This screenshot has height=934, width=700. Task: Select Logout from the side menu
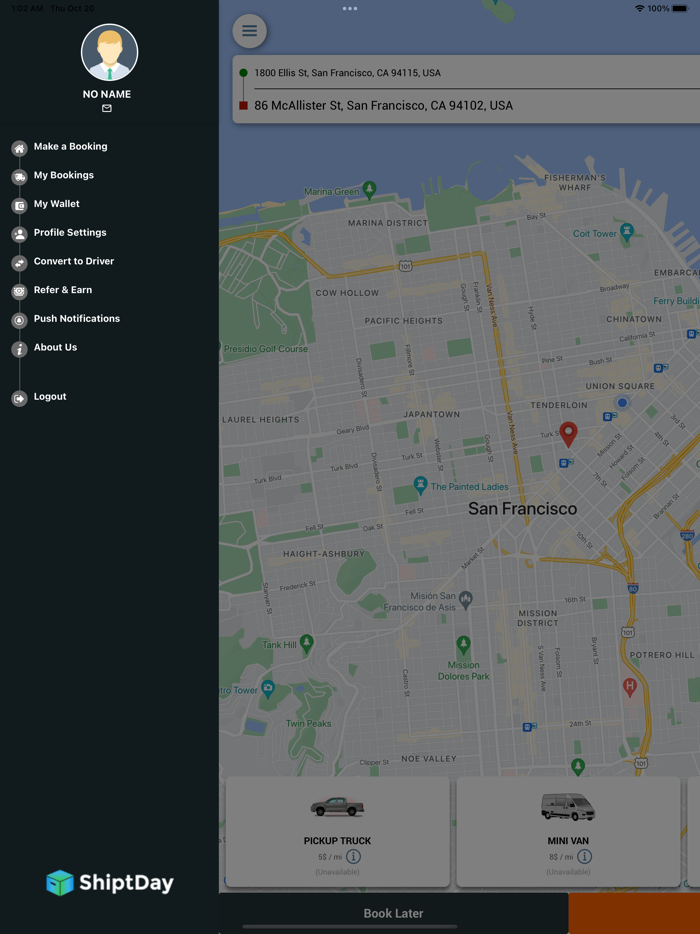click(50, 397)
